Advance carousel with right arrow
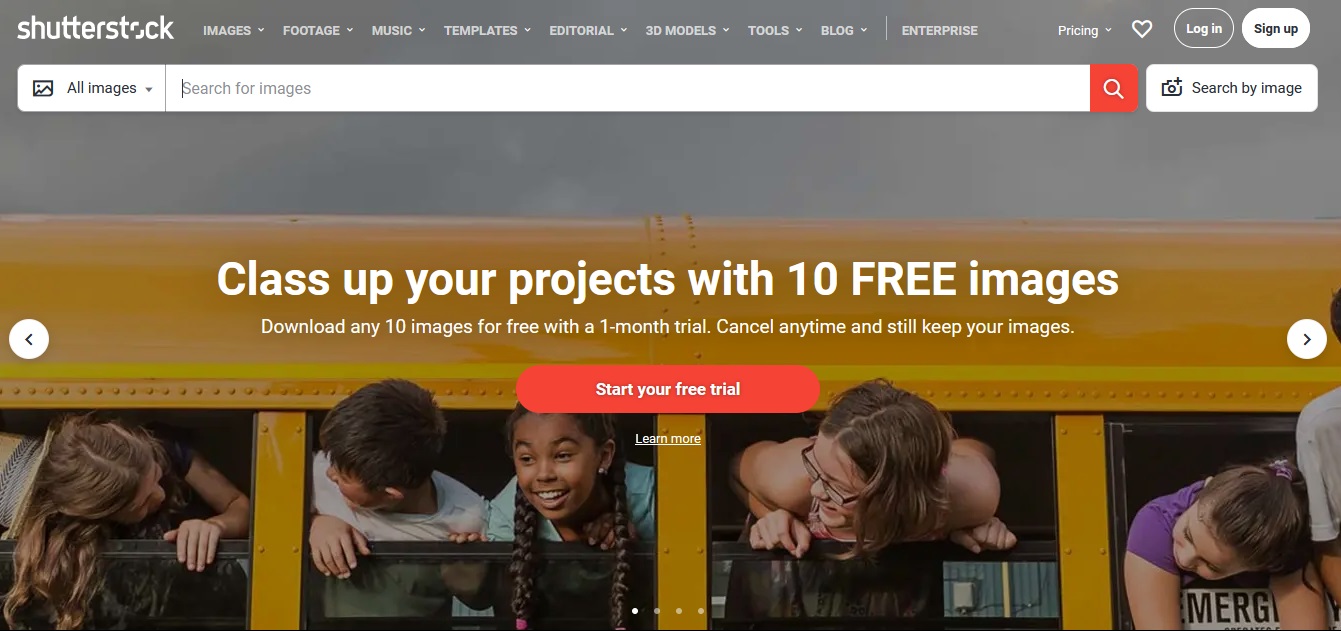This screenshot has width=1341, height=631. [x=1306, y=339]
